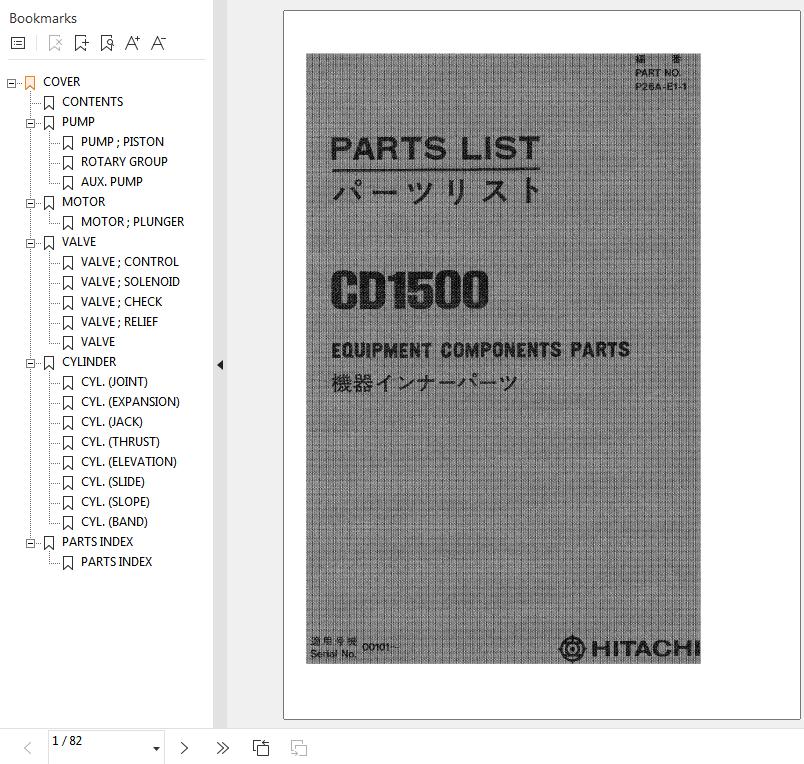Hide the bookmarks pane with arrow
The width and height of the screenshot is (804, 764).
220,365
